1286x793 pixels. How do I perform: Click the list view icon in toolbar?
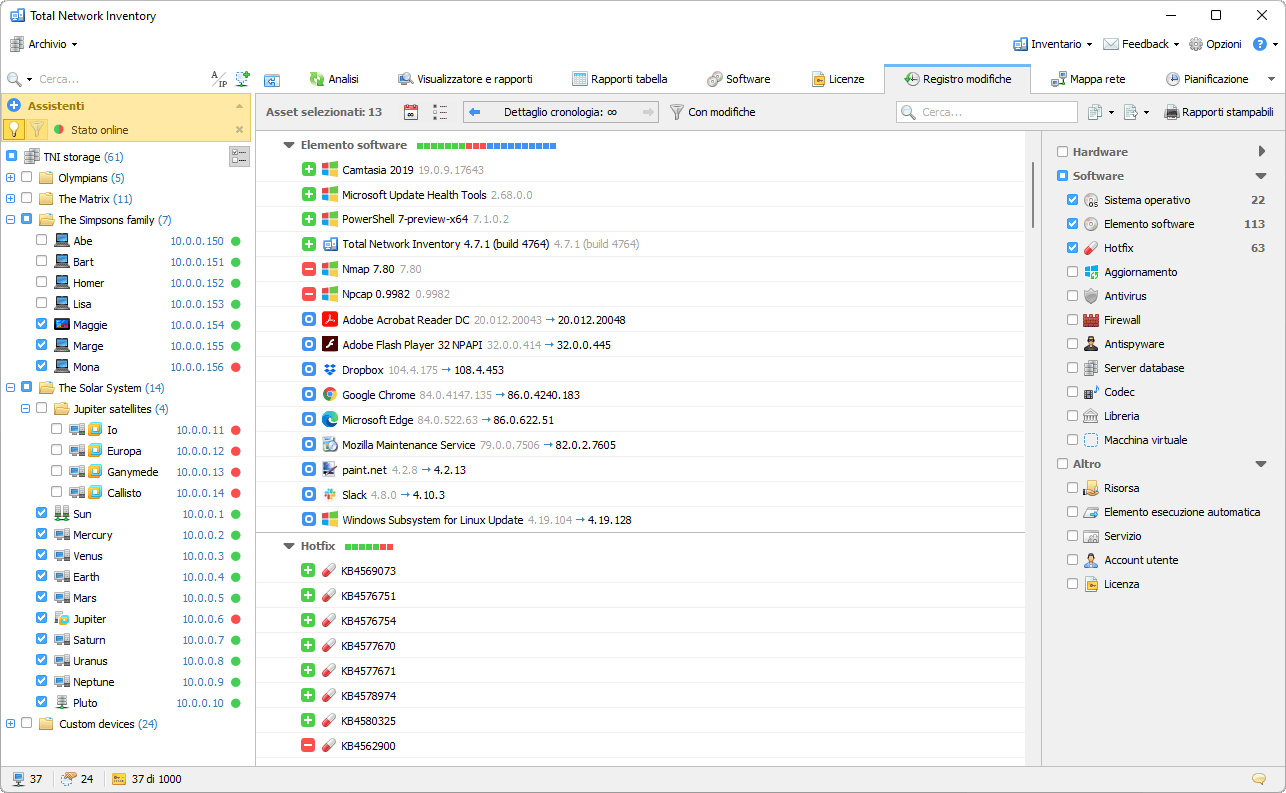point(440,112)
